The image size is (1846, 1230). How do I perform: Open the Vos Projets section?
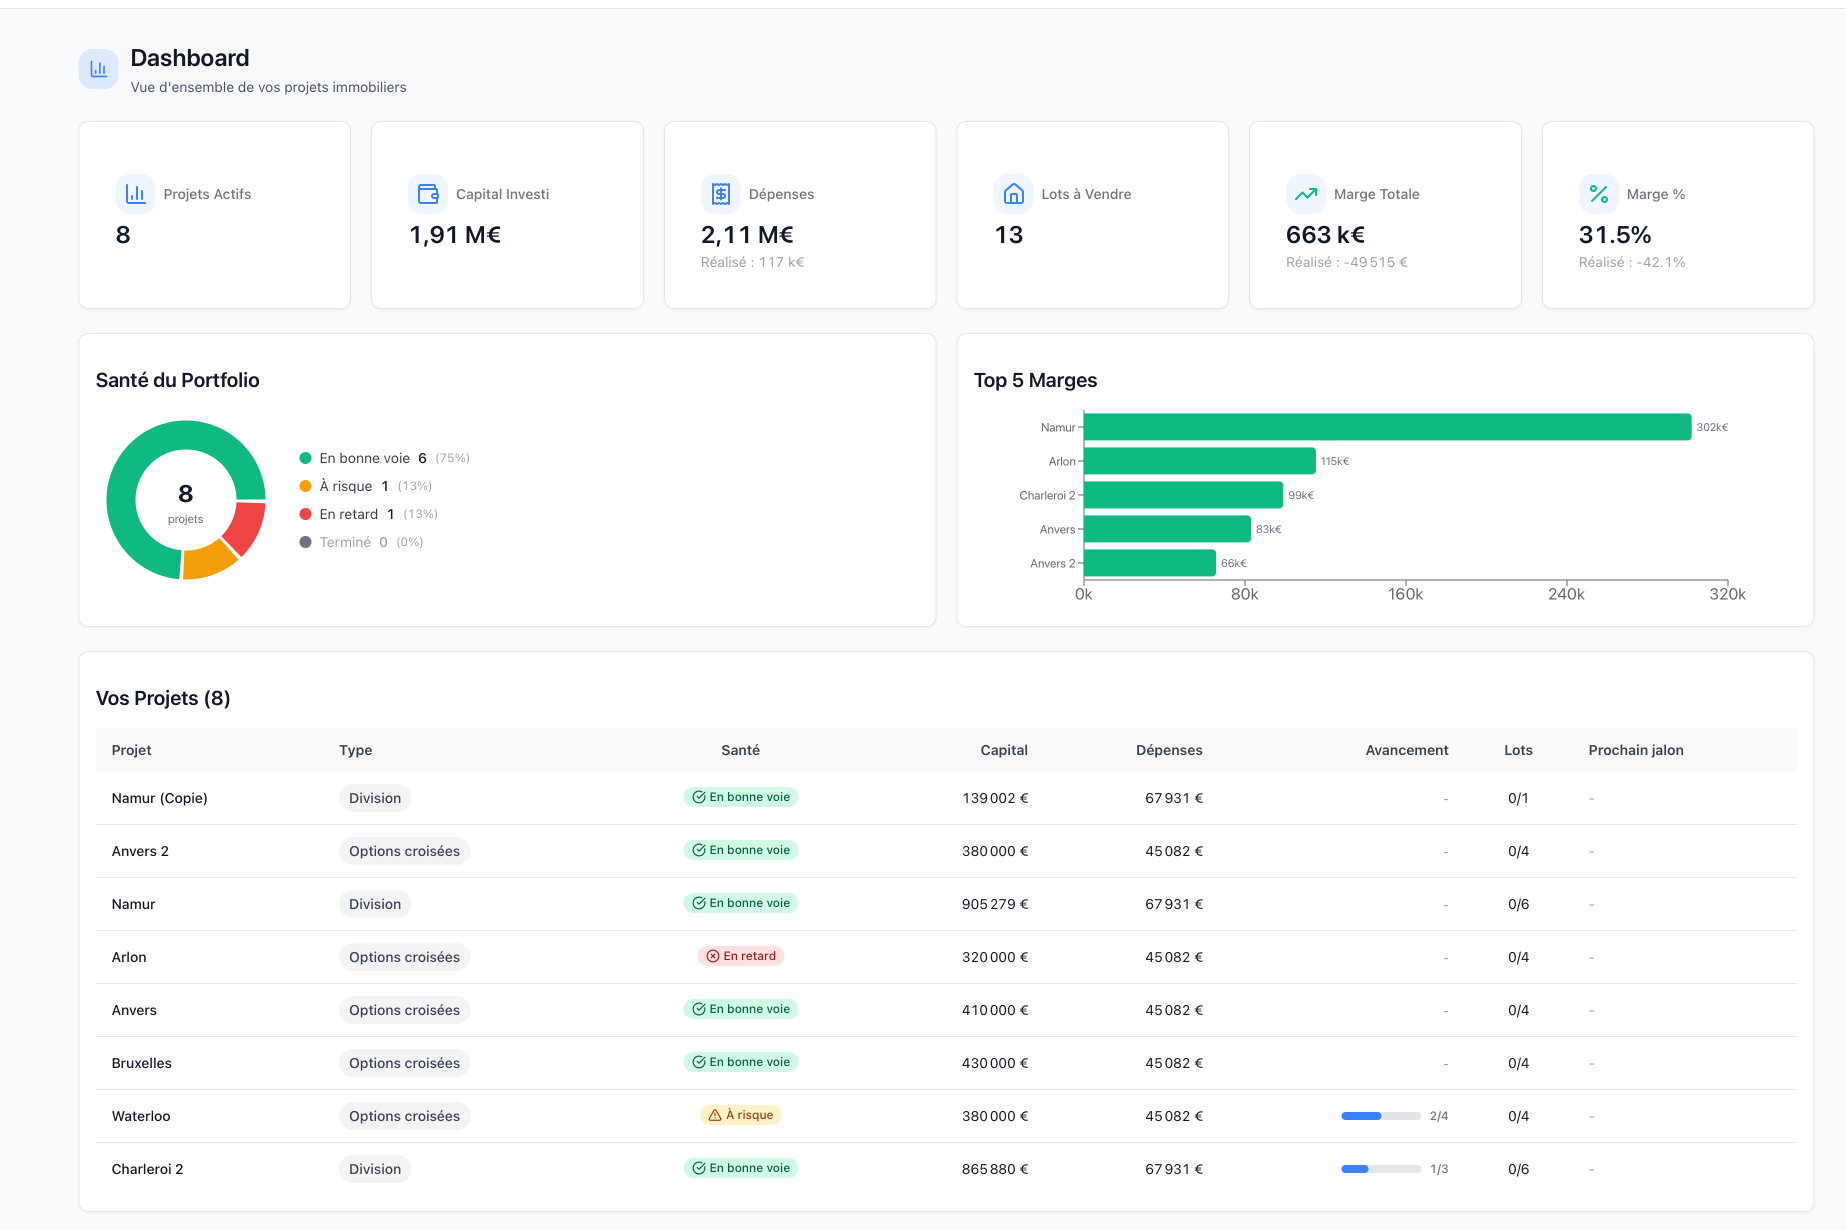[x=163, y=697]
